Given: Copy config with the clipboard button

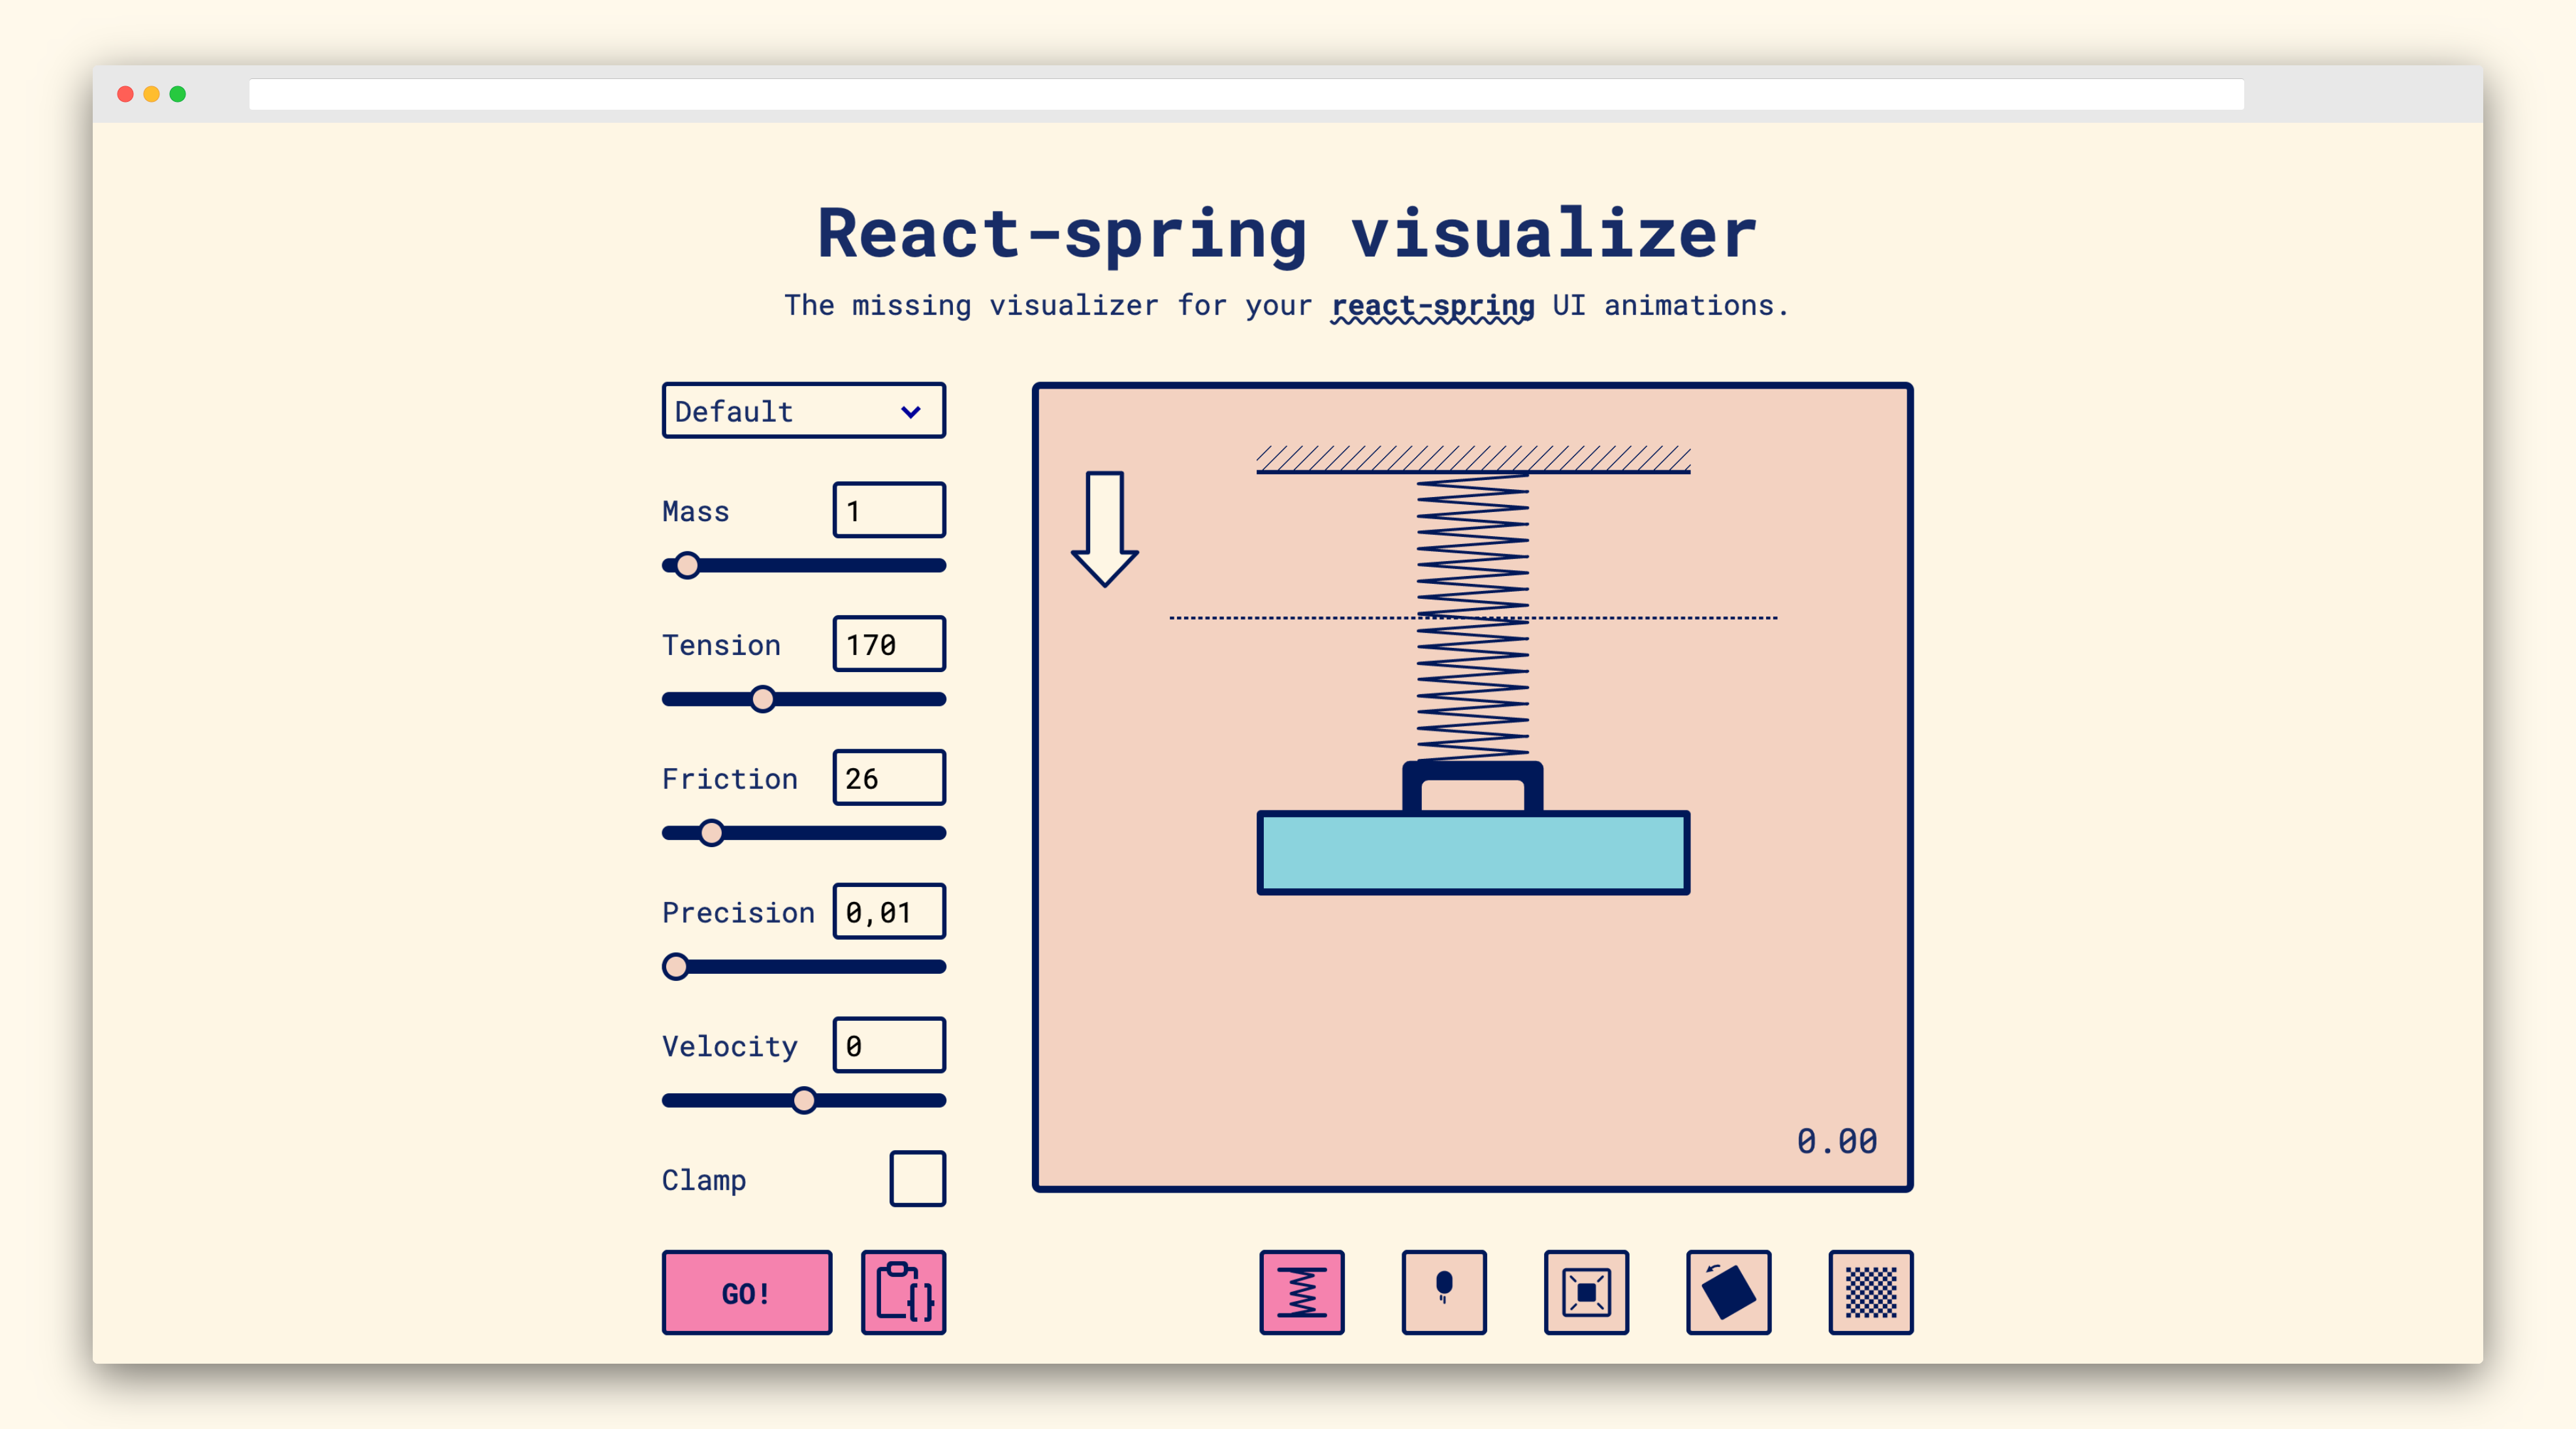Looking at the screenshot, I should click(903, 1292).
